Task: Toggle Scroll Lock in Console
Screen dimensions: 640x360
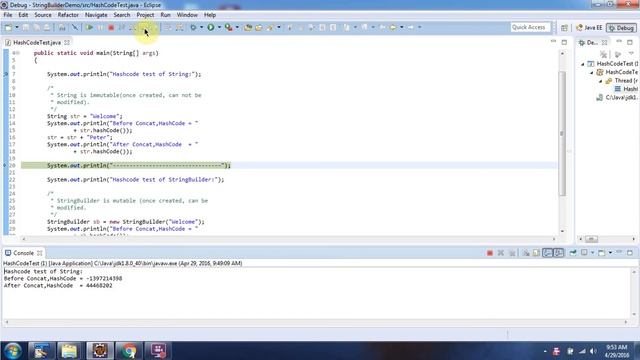Action: pyautogui.click(x=536, y=253)
